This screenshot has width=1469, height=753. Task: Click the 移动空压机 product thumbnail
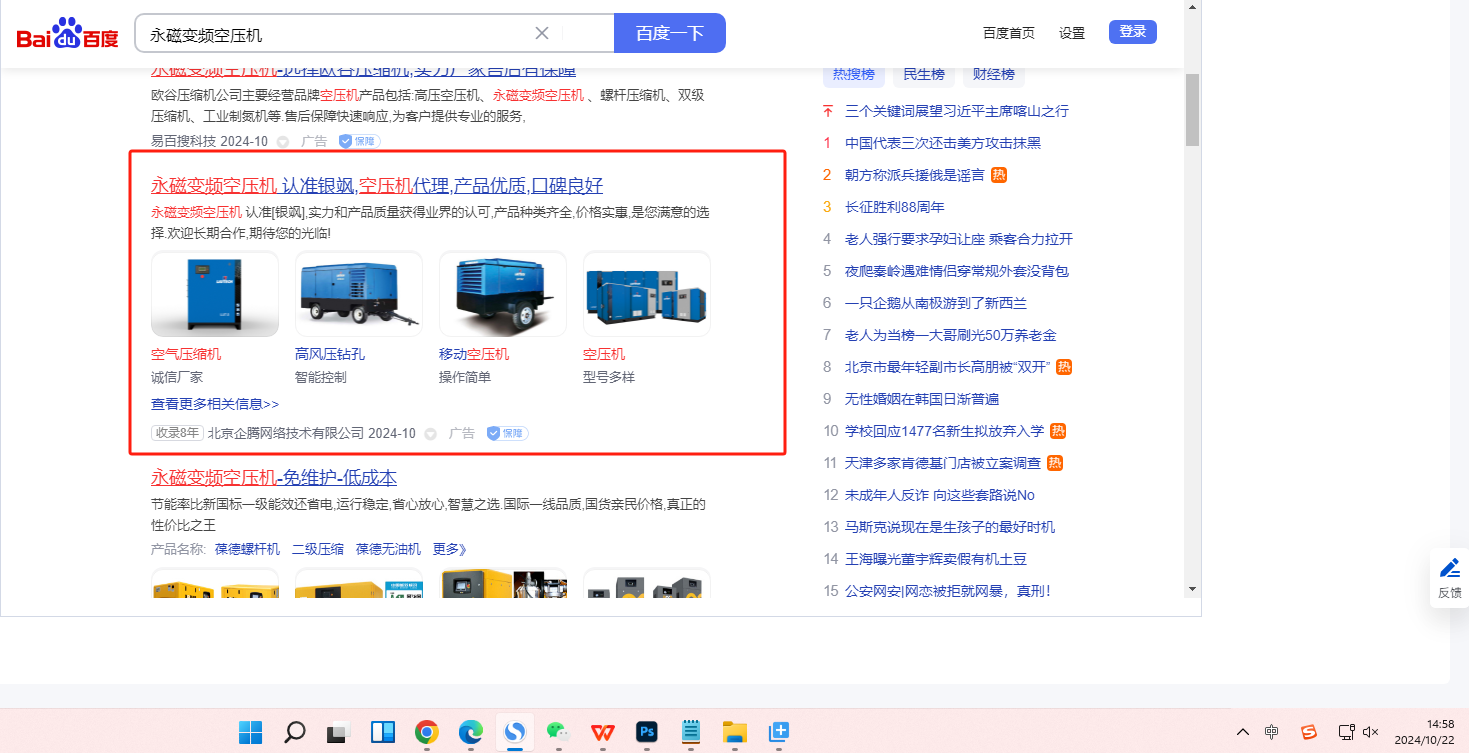(x=503, y=294)
